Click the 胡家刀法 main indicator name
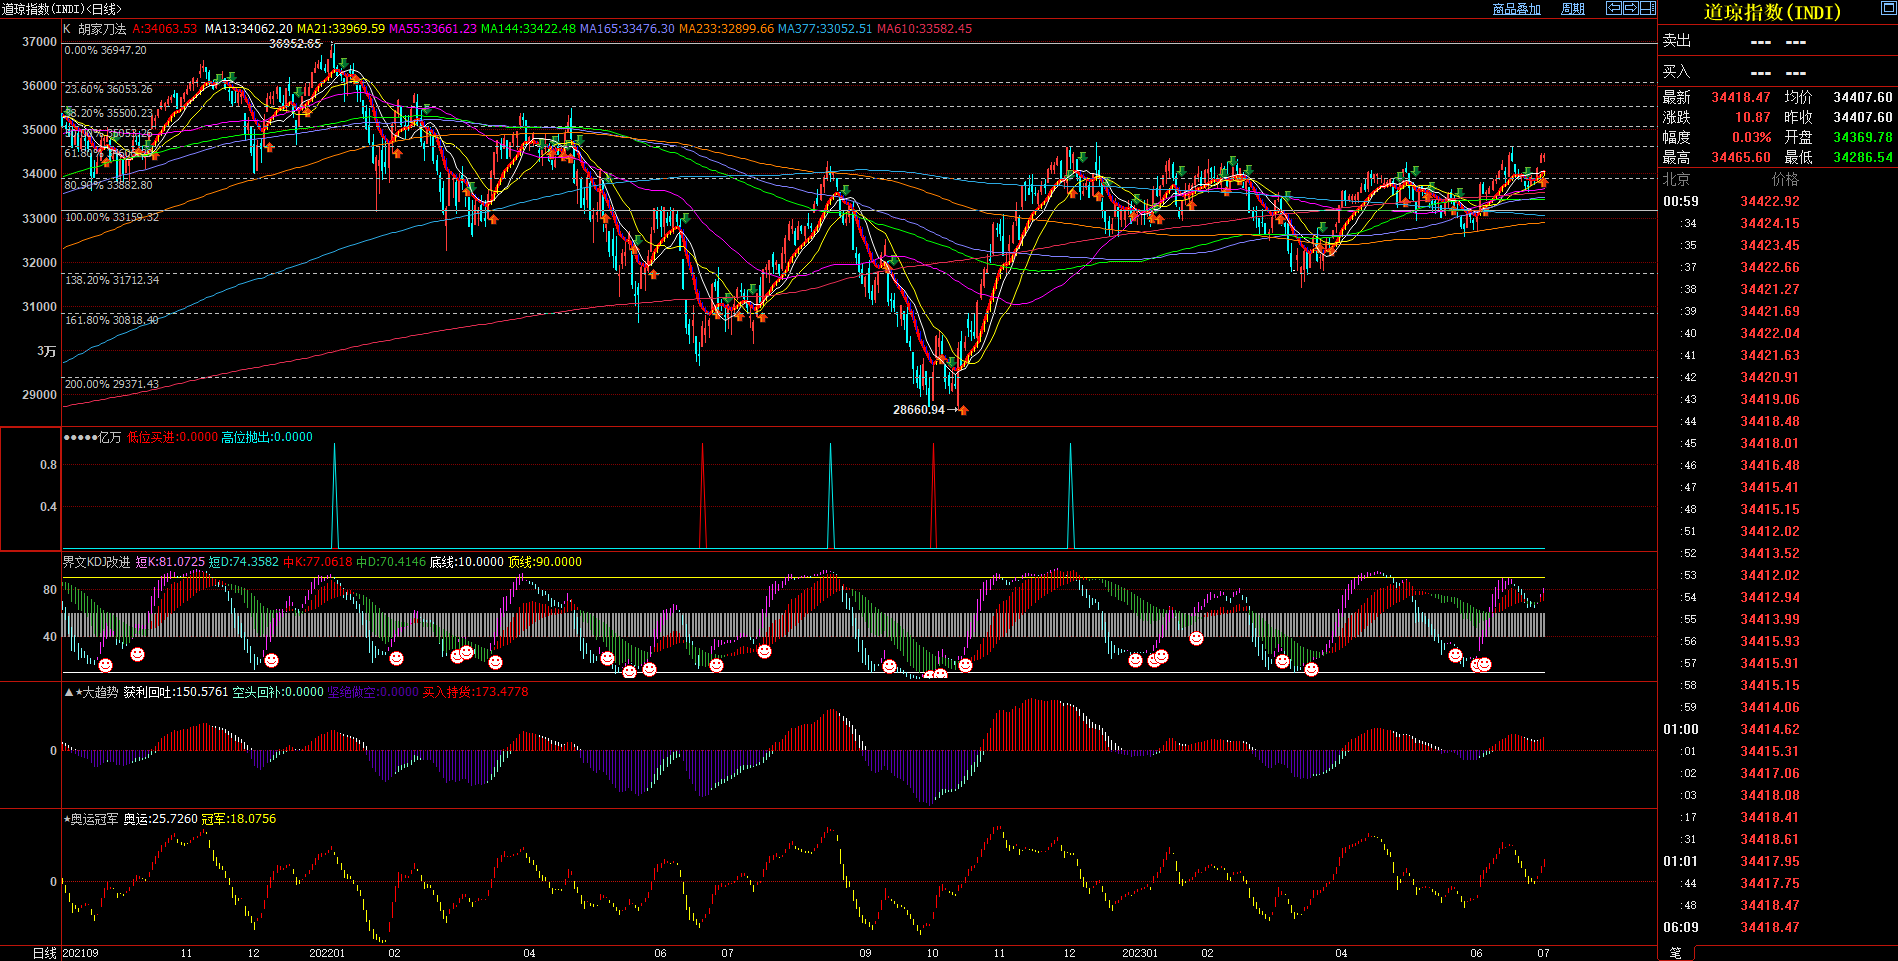 click(102, 29)
